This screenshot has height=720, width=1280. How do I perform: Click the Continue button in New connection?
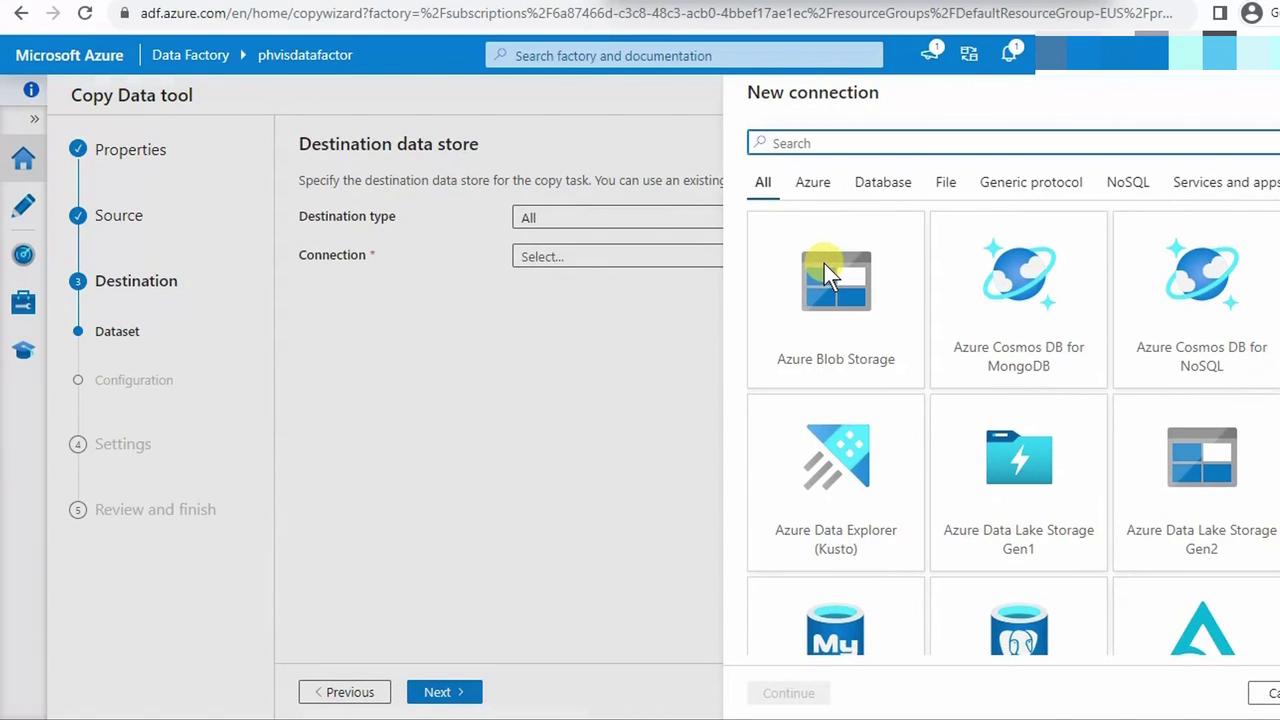[x=788, y=693]
